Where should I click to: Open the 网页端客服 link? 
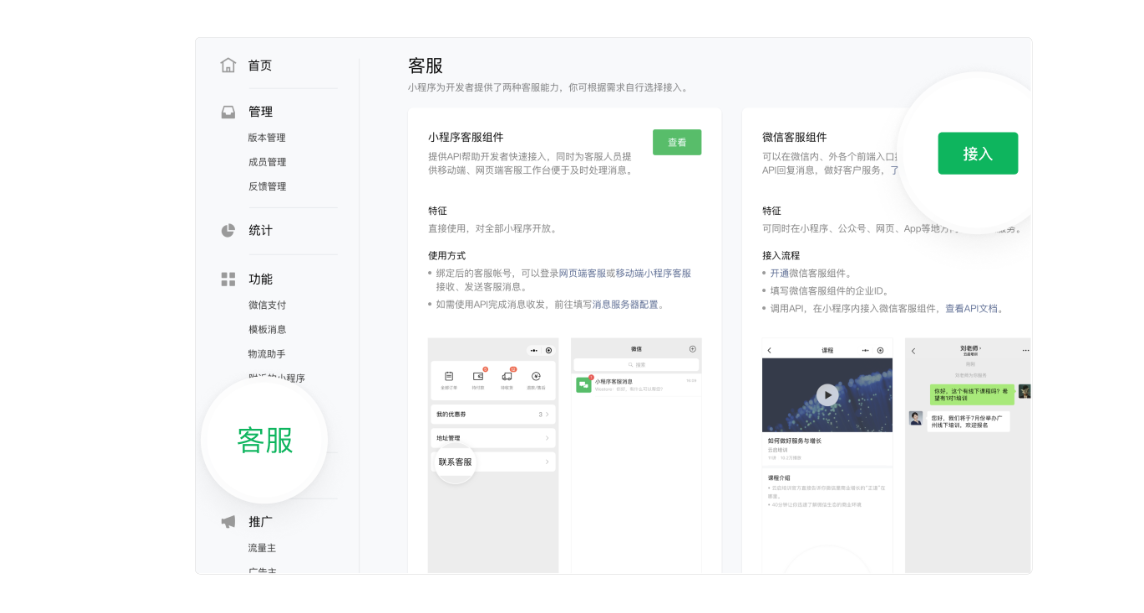pyautogui.click(x=581, y=273)
